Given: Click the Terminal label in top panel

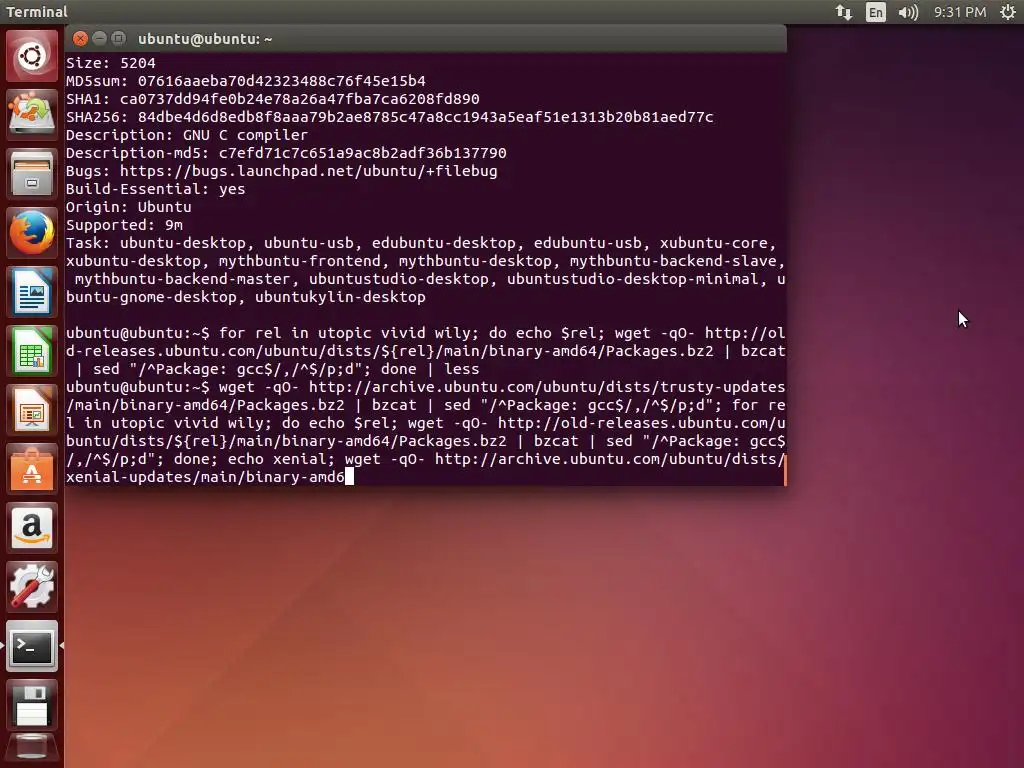Looking at the screenshot, I should coord(37,12).
